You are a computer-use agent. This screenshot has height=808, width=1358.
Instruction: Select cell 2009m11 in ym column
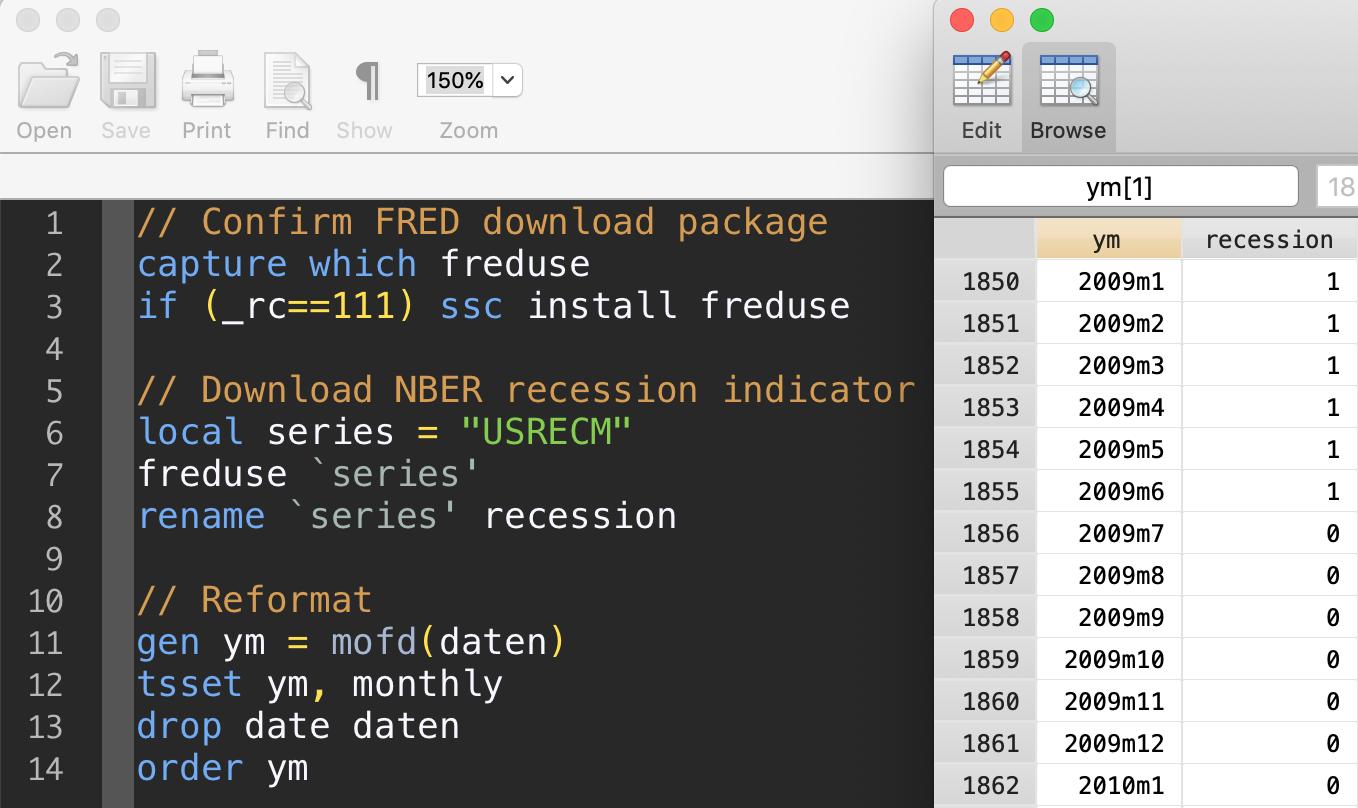[x=1108, y=702]
